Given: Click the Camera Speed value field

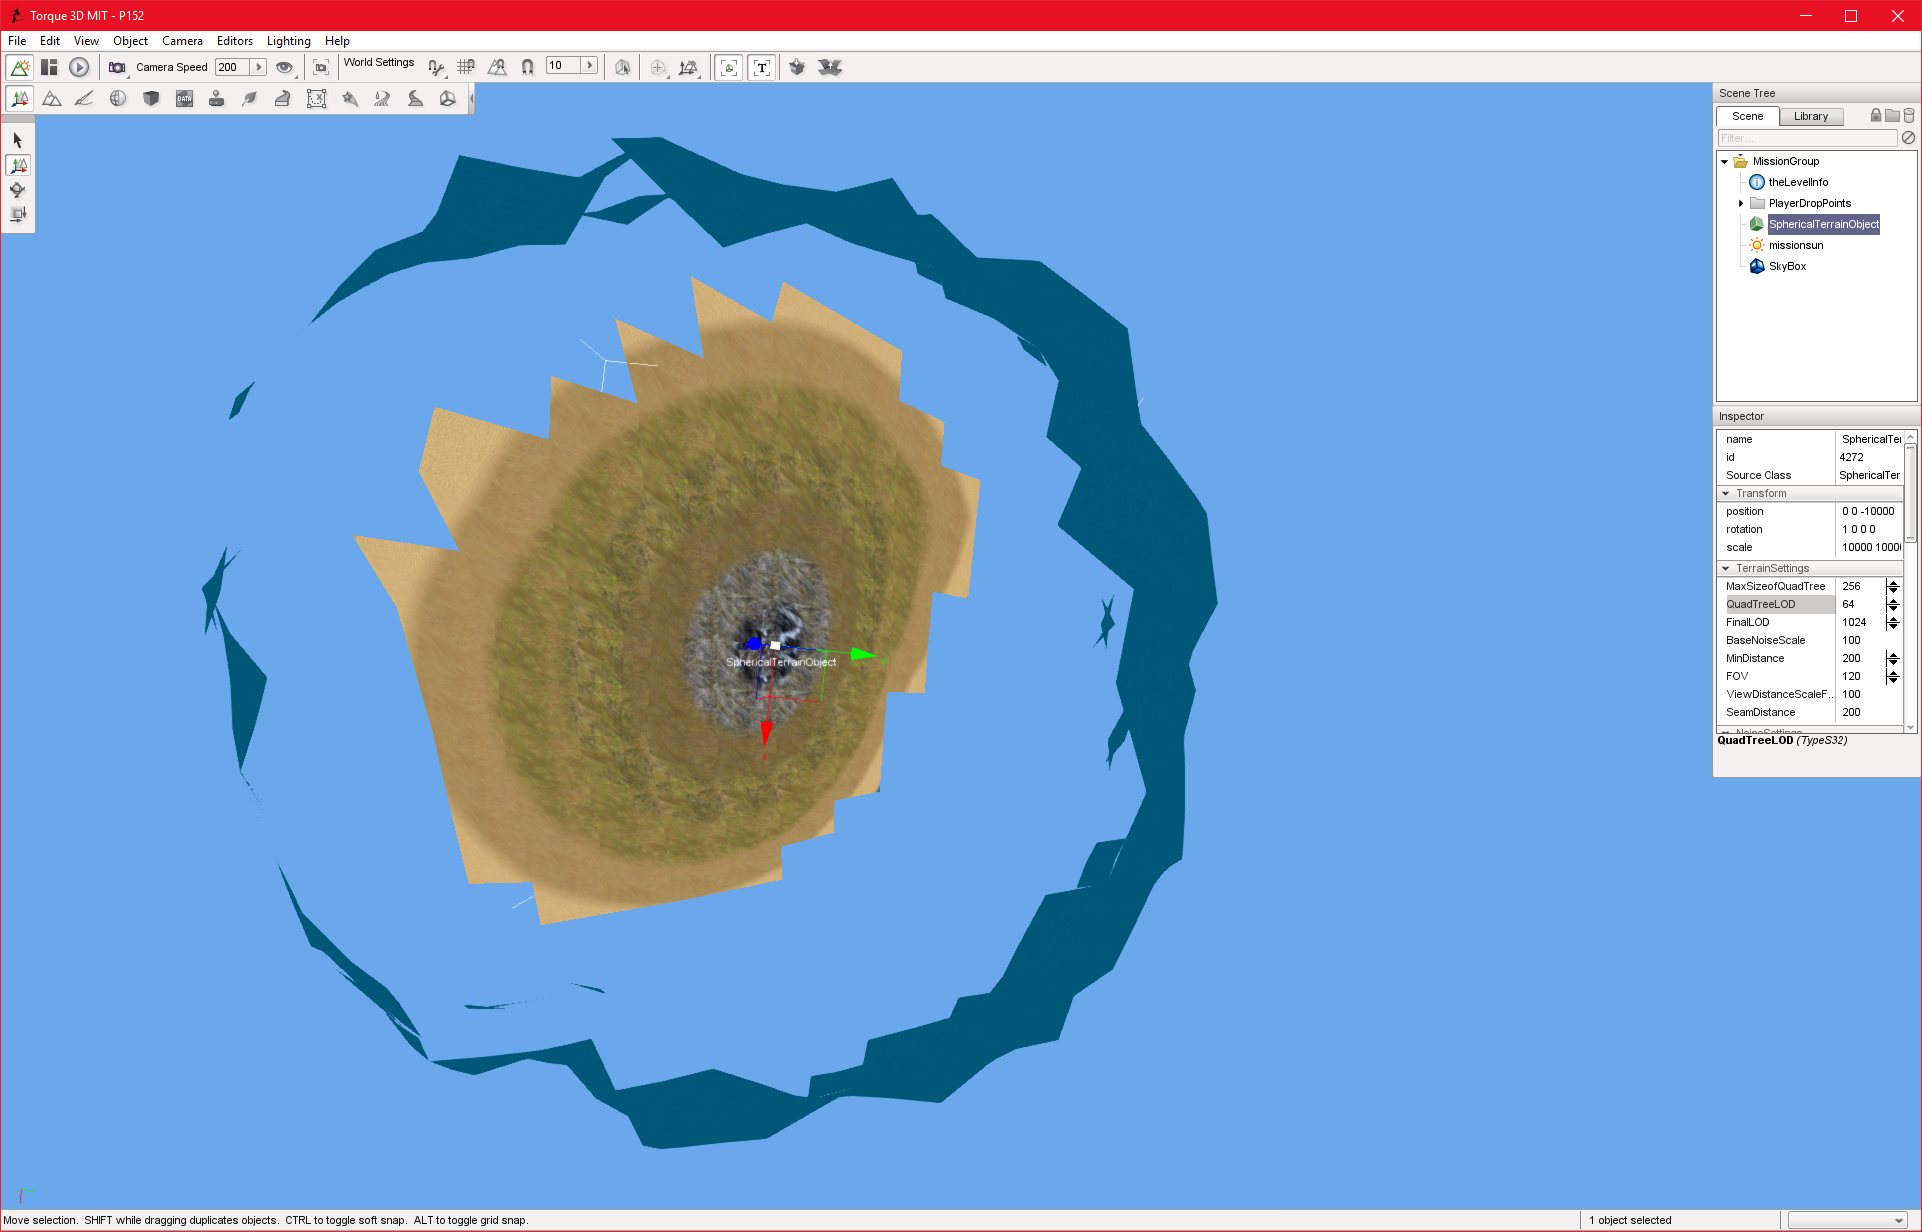Looking at the screenshot, I should (232, 67).
